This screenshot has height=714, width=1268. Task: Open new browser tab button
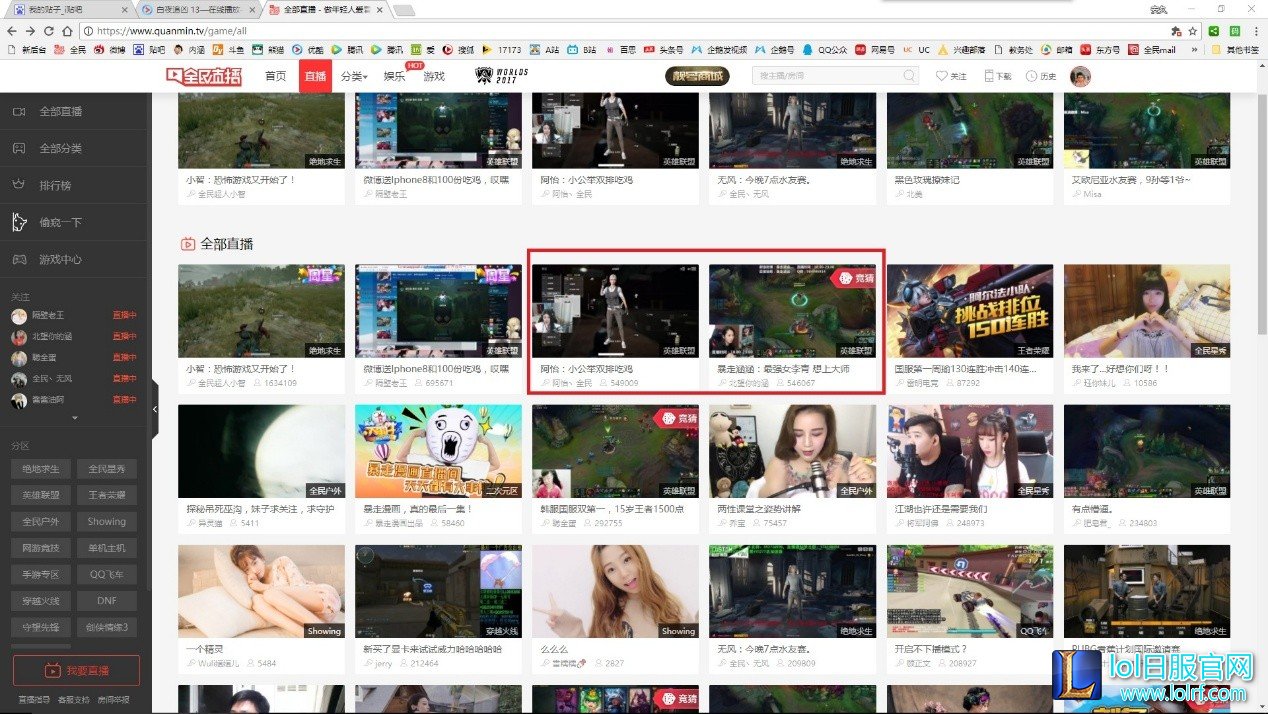point(404,10)
